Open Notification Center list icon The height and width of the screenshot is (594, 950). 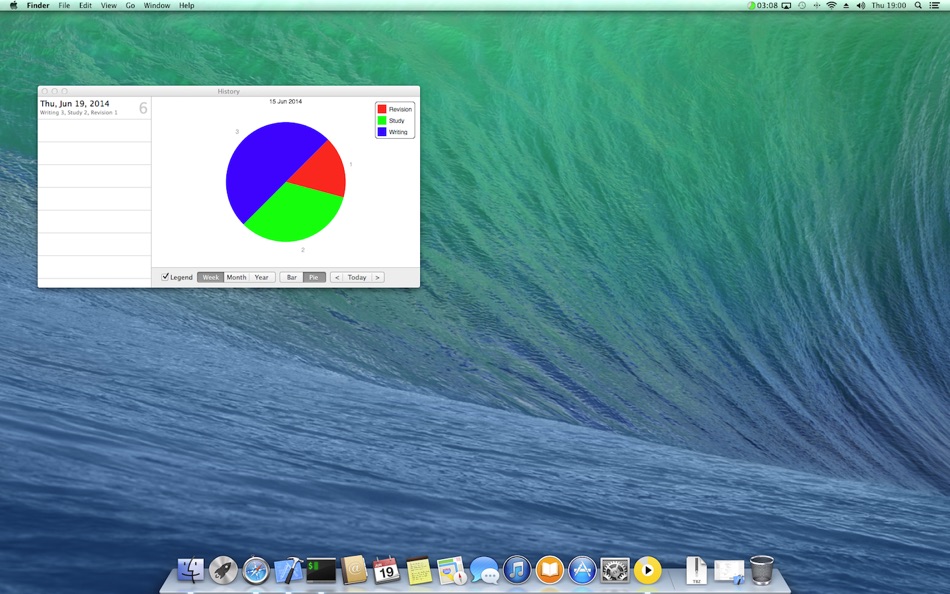pos(935,5)
